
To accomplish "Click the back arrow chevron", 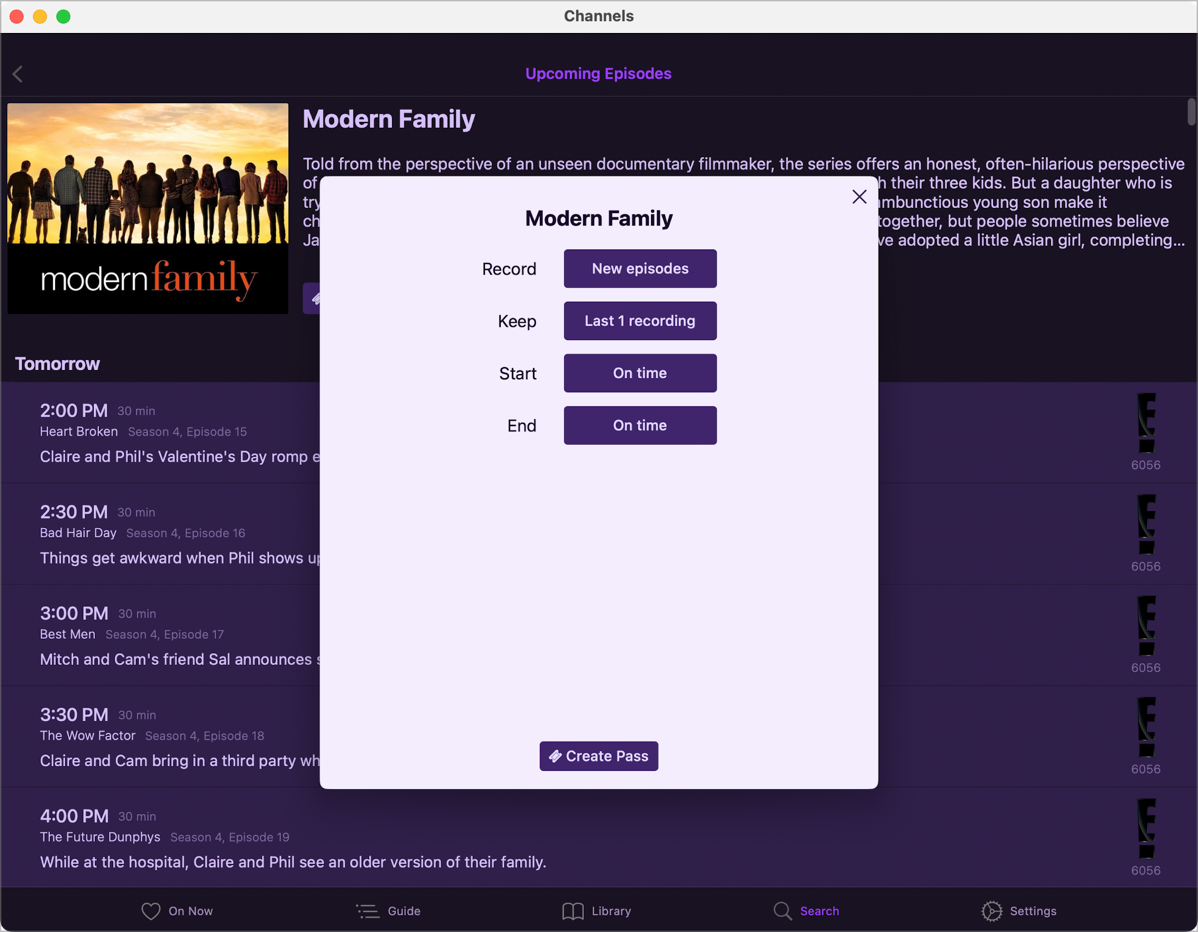I will coord(18,74).
